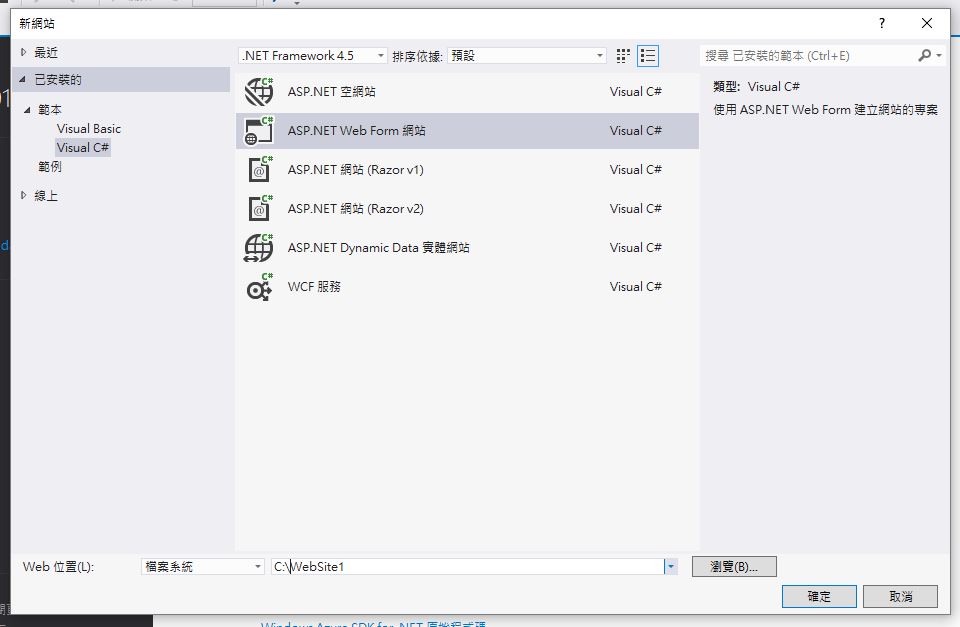
Task: Pick the ASP.NET 網站 (Razor v2) icon
Action: point(259,209)
